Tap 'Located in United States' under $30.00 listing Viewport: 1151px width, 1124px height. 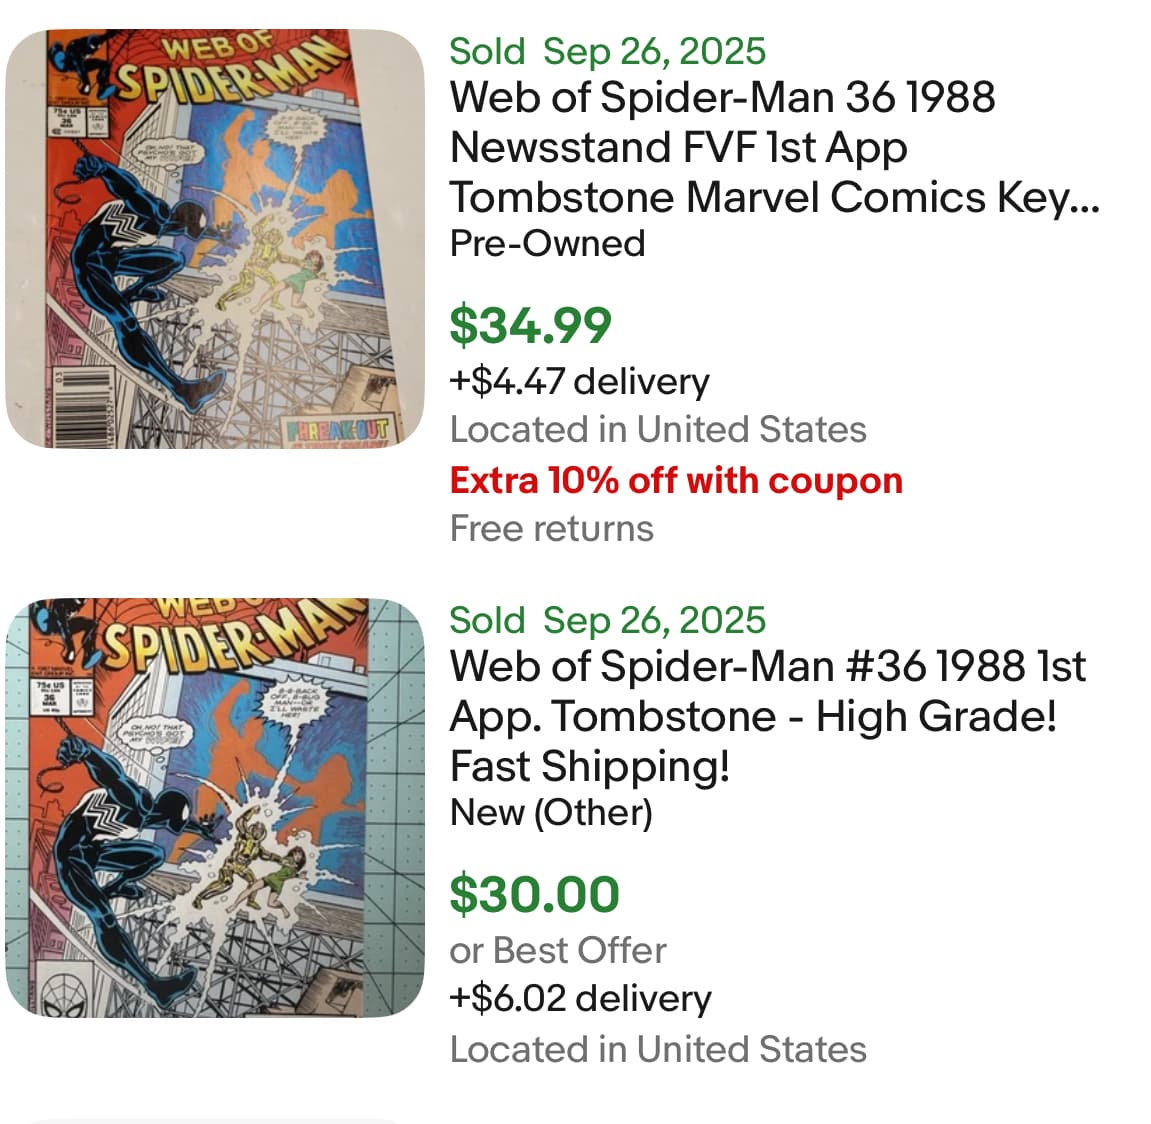[658, 1049]
